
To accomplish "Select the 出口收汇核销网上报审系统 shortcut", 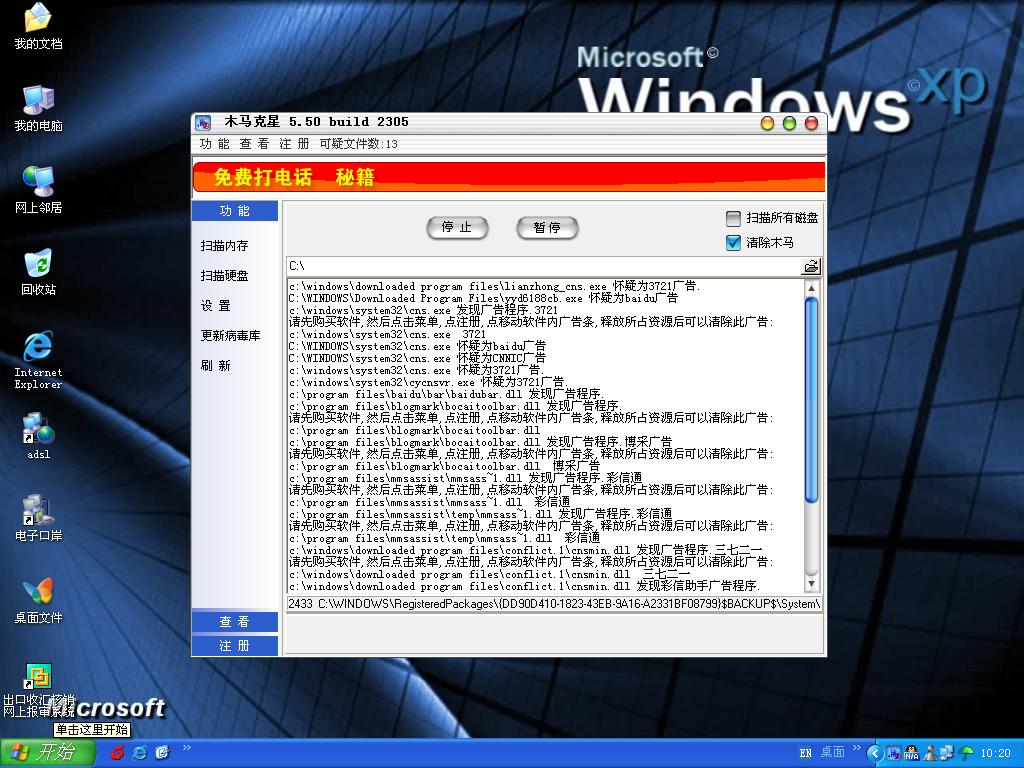I will click(39, 690).
